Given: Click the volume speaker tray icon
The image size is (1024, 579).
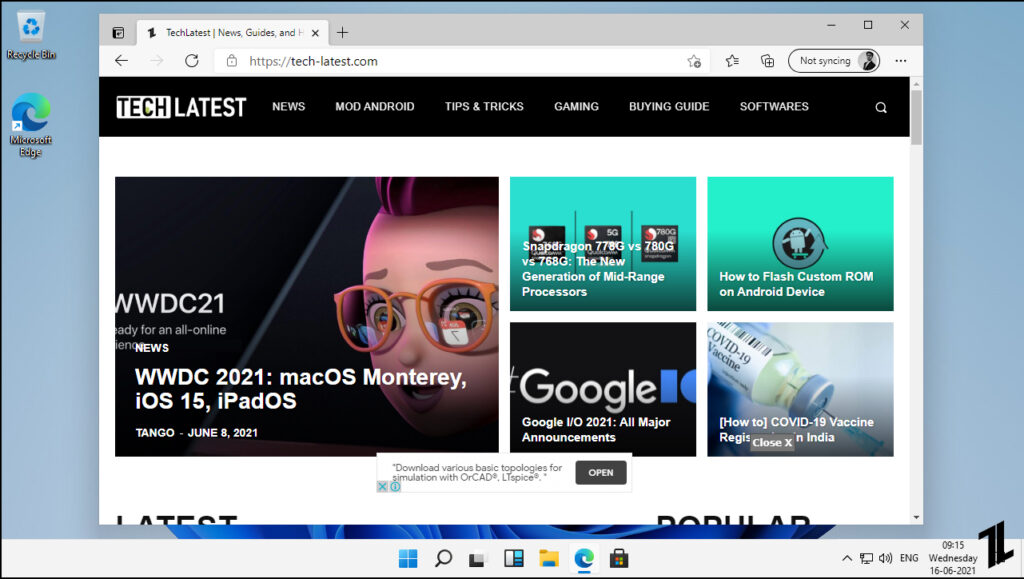Looking at the screenshot, I should coord(886,558).
